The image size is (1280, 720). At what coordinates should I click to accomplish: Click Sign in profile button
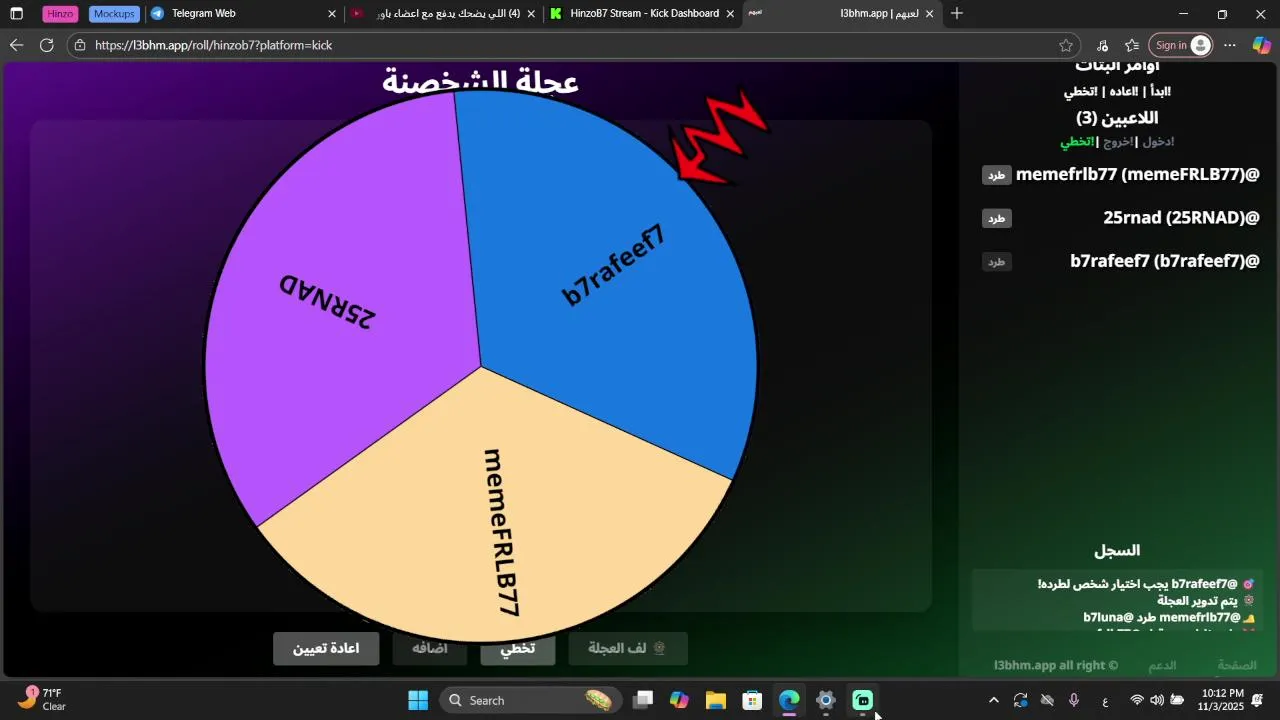tap(1181, 45)
